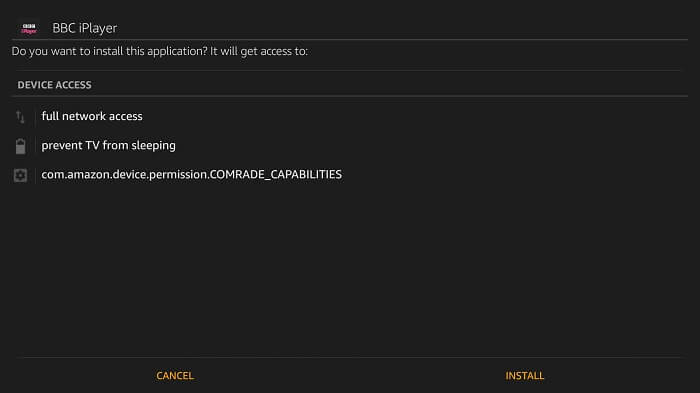Select the network up-down arrows icon

tap(21, 117)
